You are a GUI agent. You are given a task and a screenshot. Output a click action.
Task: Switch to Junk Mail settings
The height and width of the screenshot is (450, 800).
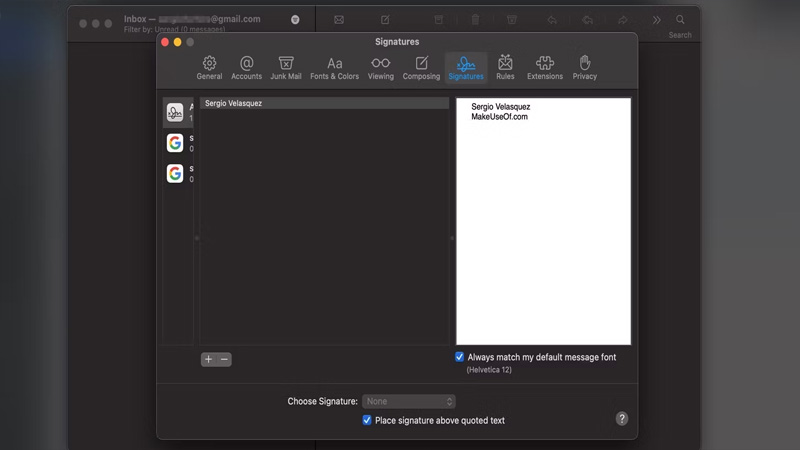coord(286,68)
